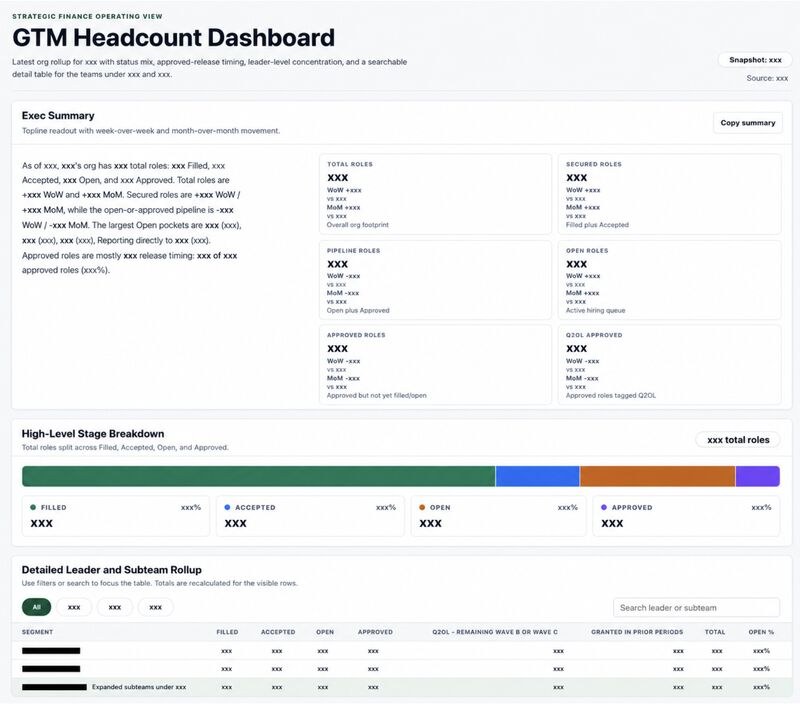Click the purple Approved bar segment
Screen dimensions: 800x704
(758, 476)
